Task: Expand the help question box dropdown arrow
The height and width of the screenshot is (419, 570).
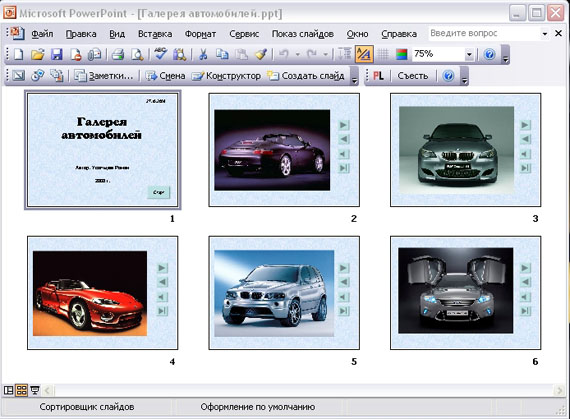Action: tap(545, 34)
